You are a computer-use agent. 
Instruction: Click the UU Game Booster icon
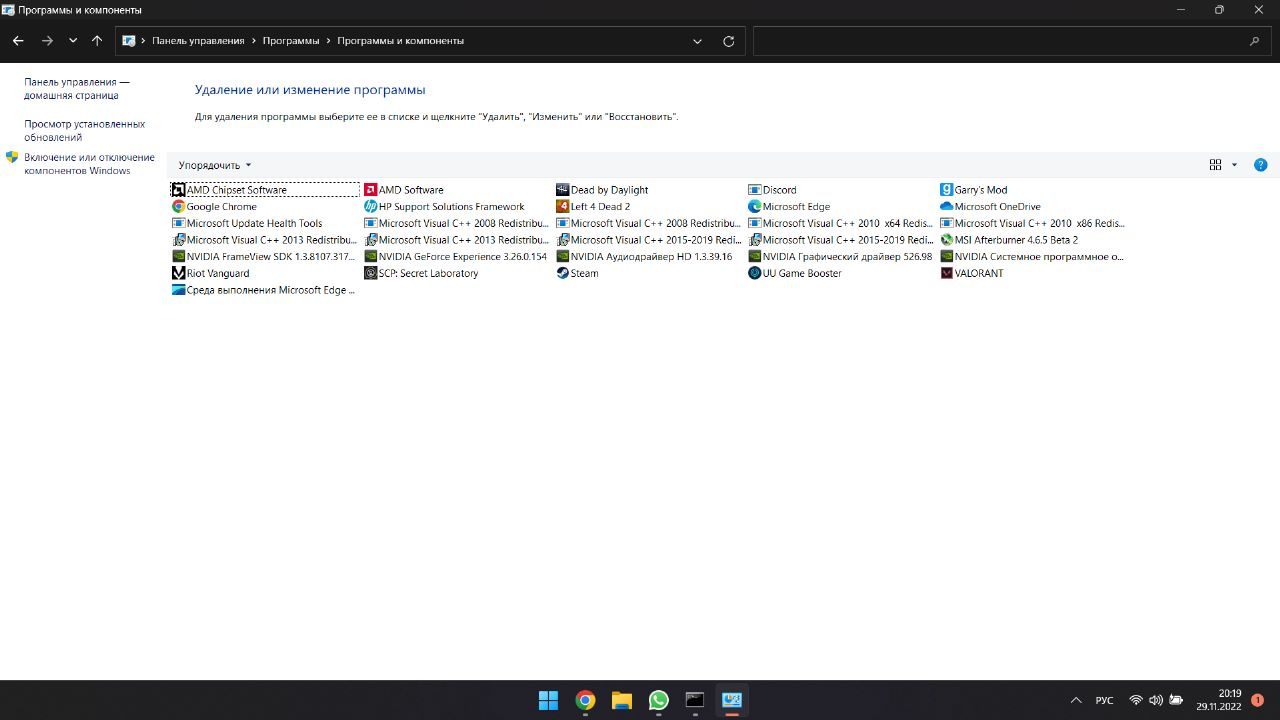(754, 273)
